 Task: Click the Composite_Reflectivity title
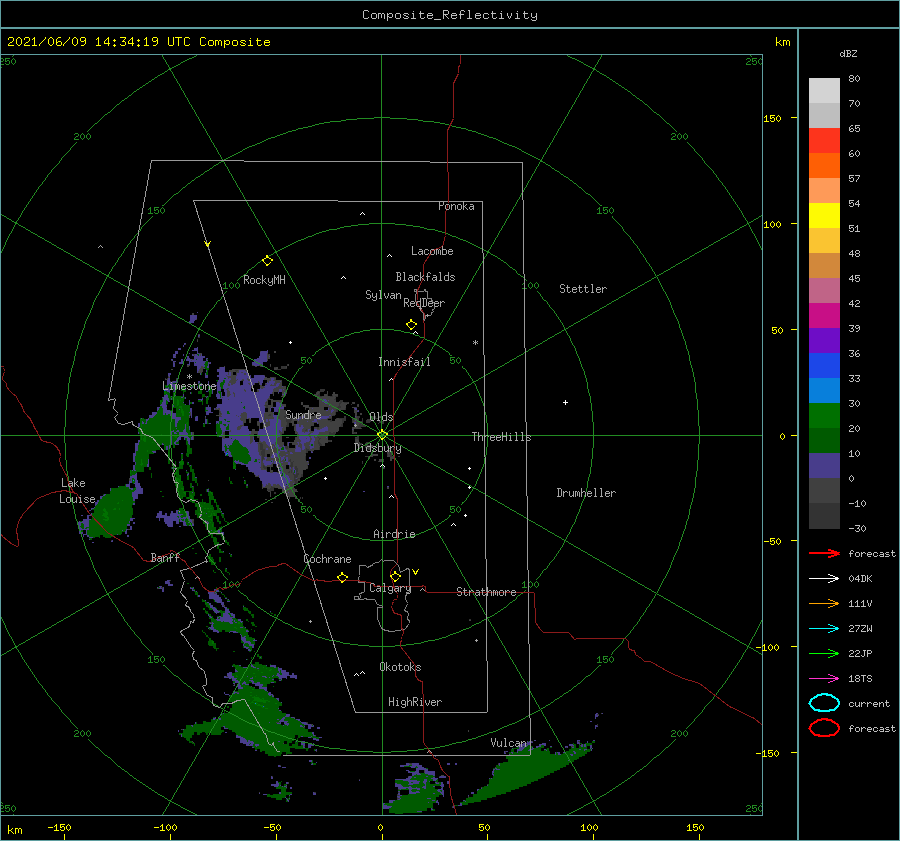[x=450, y=15]
